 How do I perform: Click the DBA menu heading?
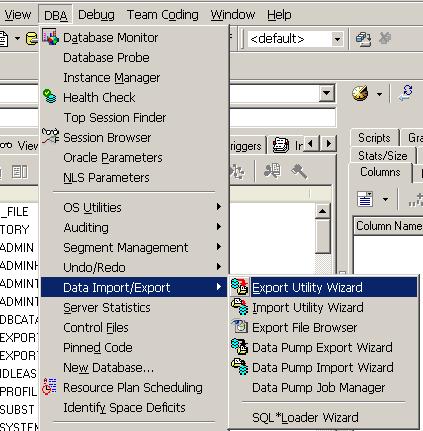[55, 15]
